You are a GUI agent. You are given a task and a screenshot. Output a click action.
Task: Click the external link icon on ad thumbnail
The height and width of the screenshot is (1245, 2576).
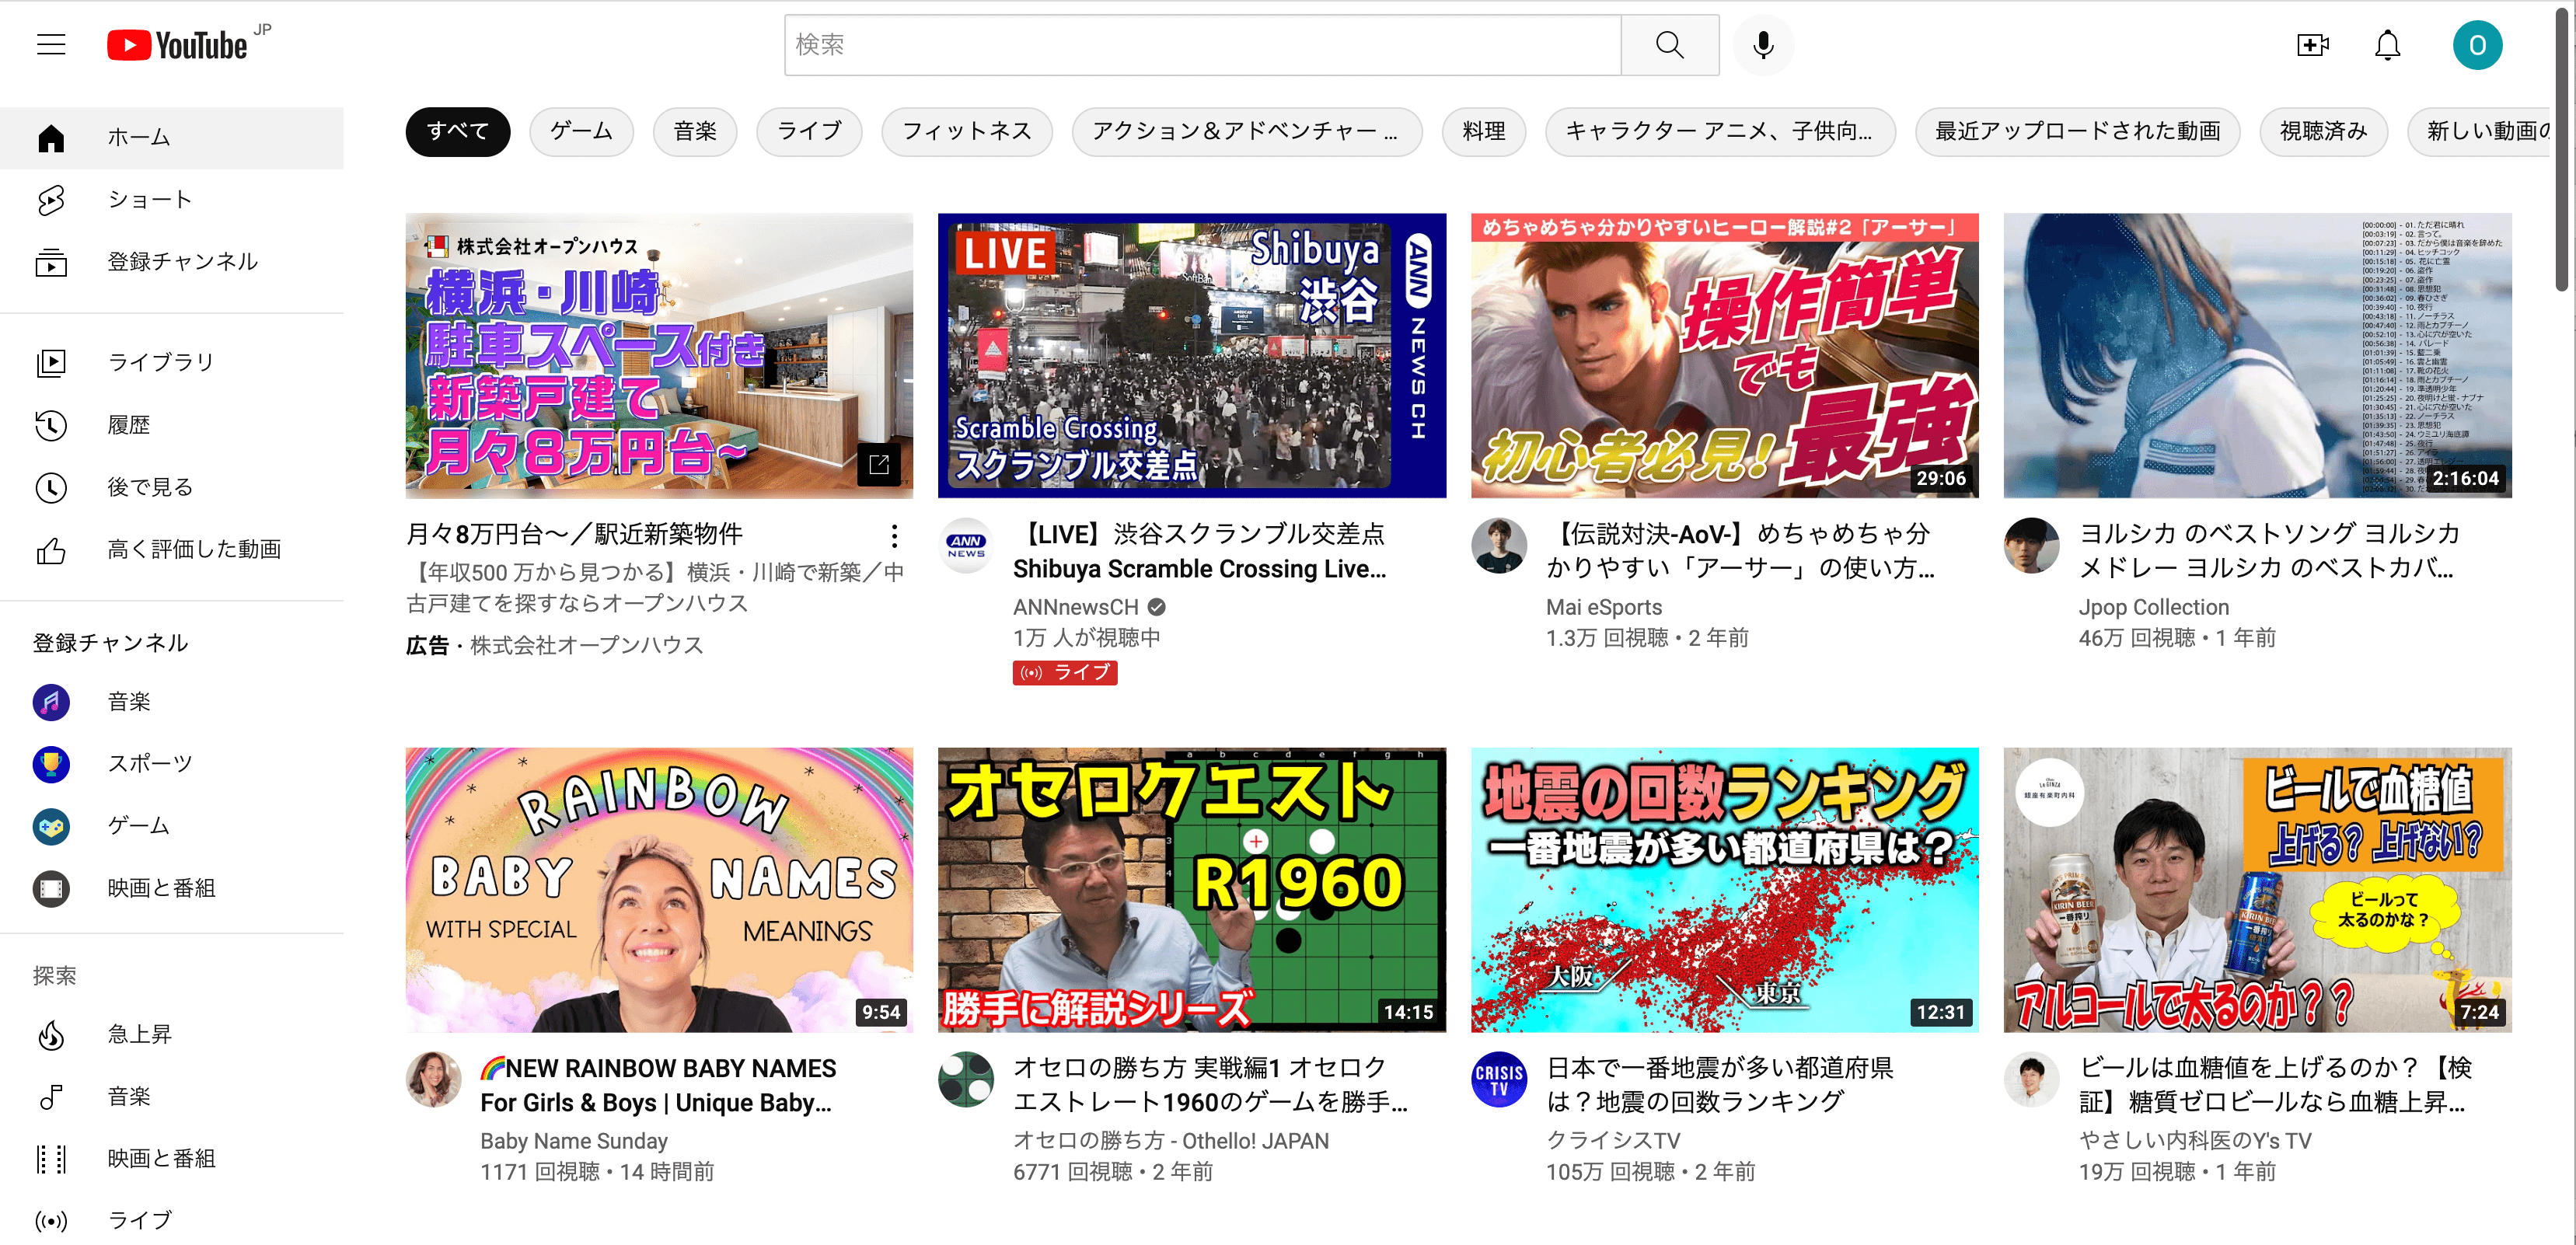[x=878, y=464]
